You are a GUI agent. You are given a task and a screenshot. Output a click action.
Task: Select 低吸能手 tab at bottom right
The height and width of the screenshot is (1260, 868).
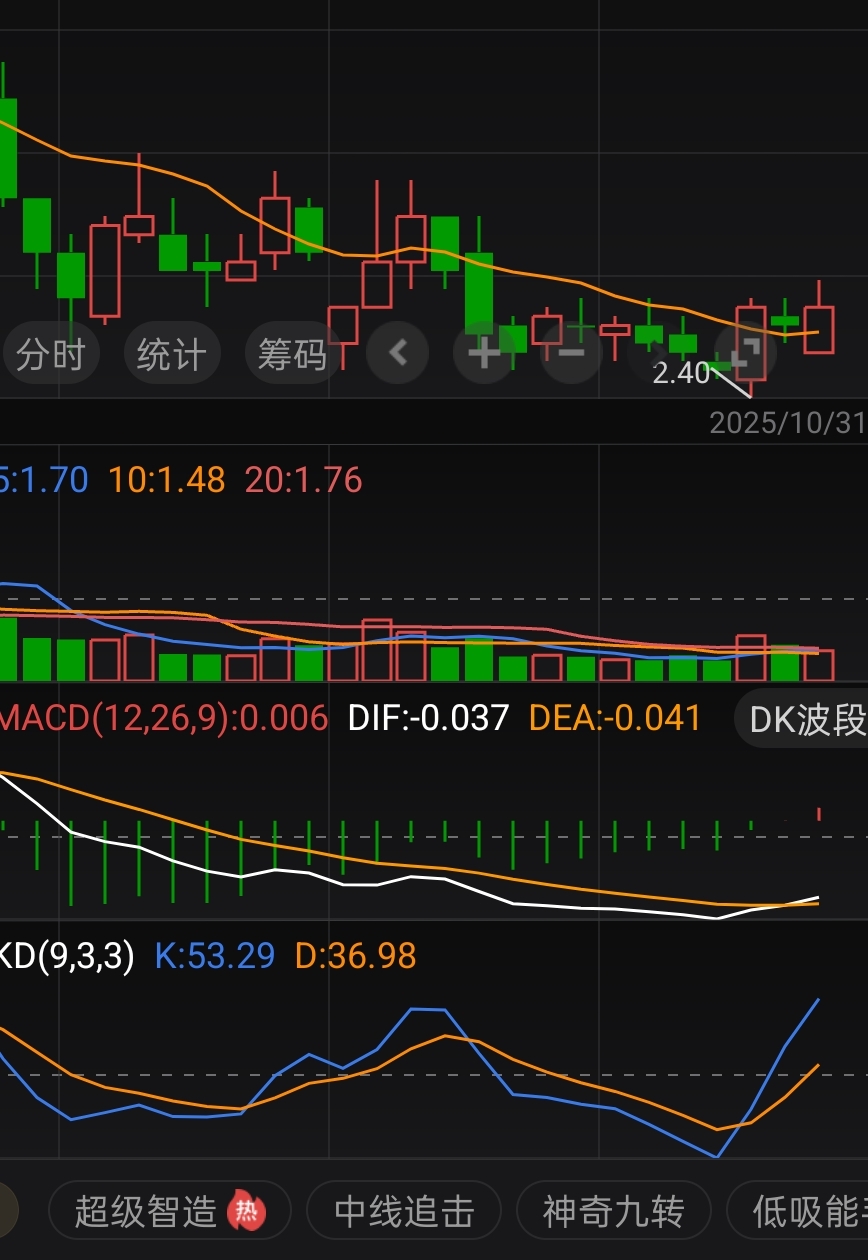[x=798, y=1212]
